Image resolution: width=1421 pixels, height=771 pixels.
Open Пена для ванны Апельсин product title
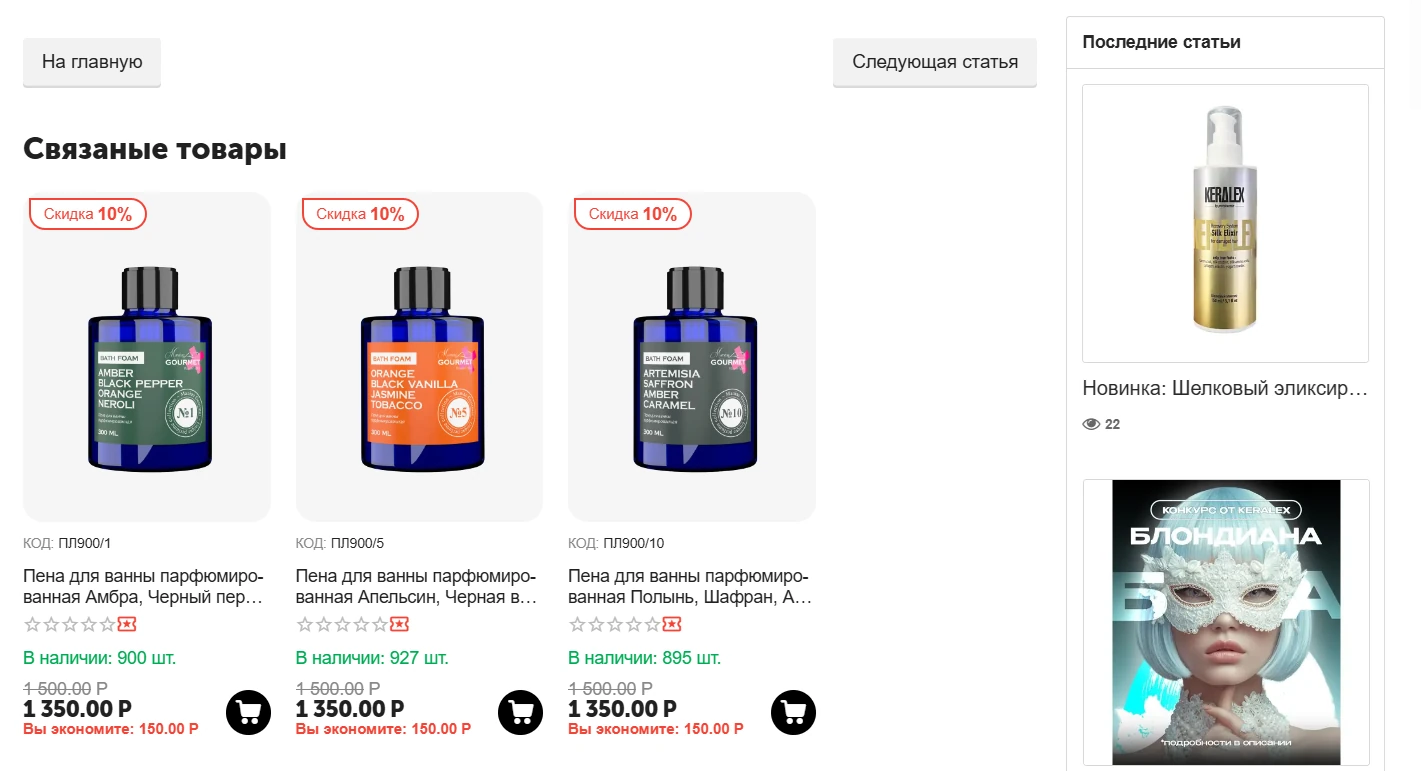click(416, 587)
